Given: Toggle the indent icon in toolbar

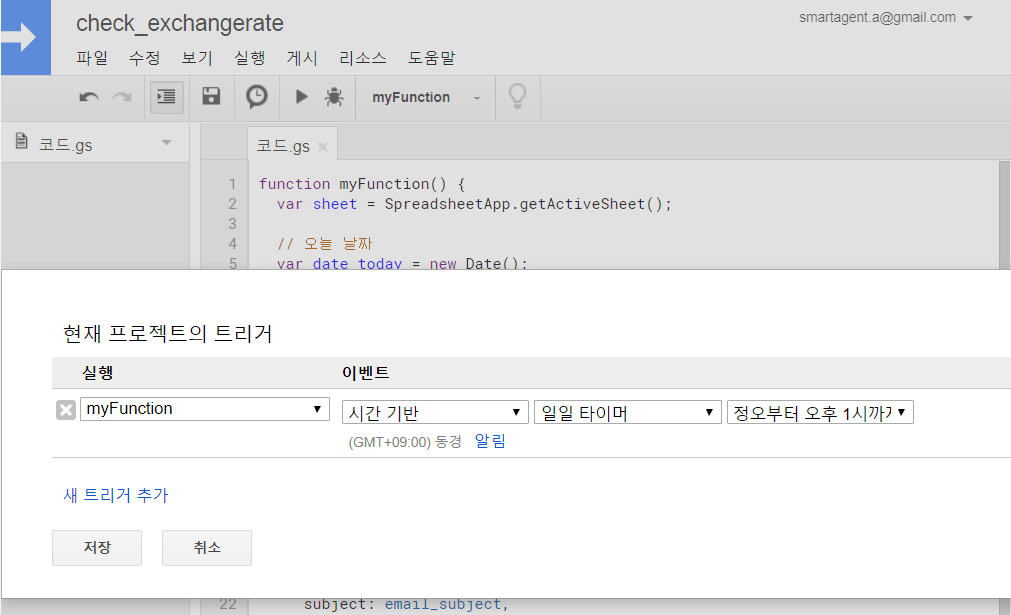Looking at the screenshot, I should 166,97.
